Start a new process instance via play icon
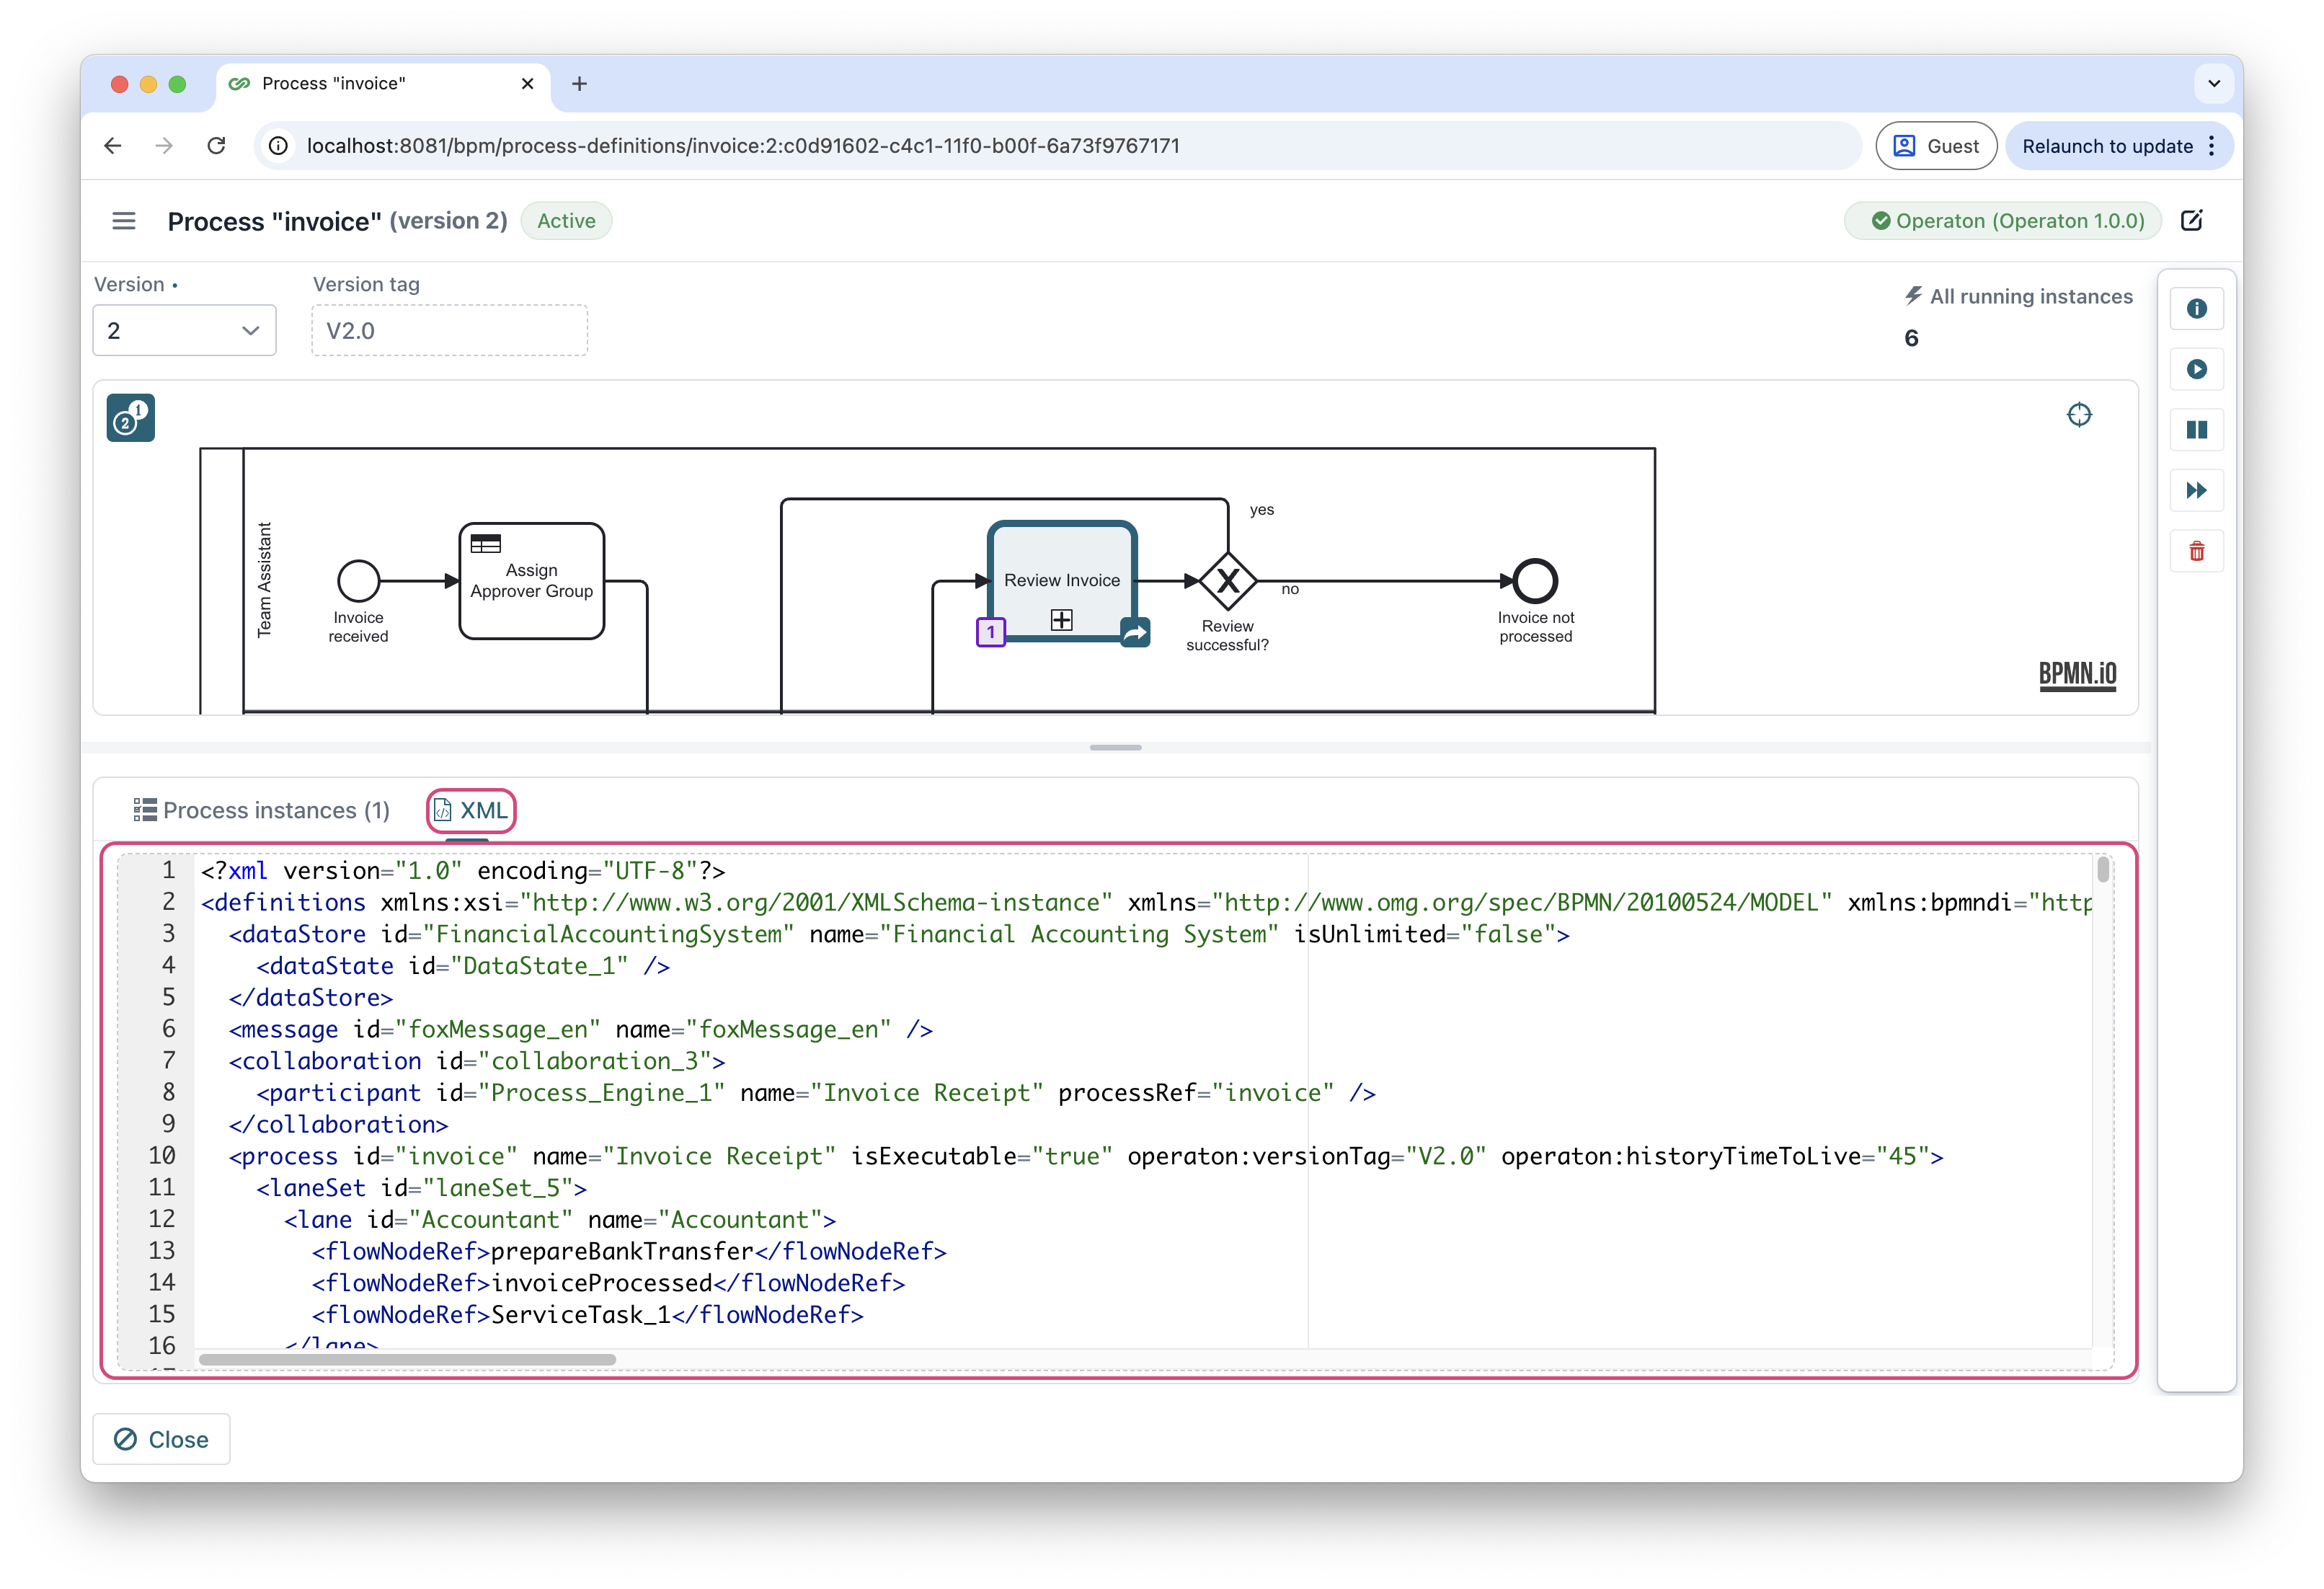Image resolution: width=2324 pixels, height=1589 pixels. [x=2197, y=369]
